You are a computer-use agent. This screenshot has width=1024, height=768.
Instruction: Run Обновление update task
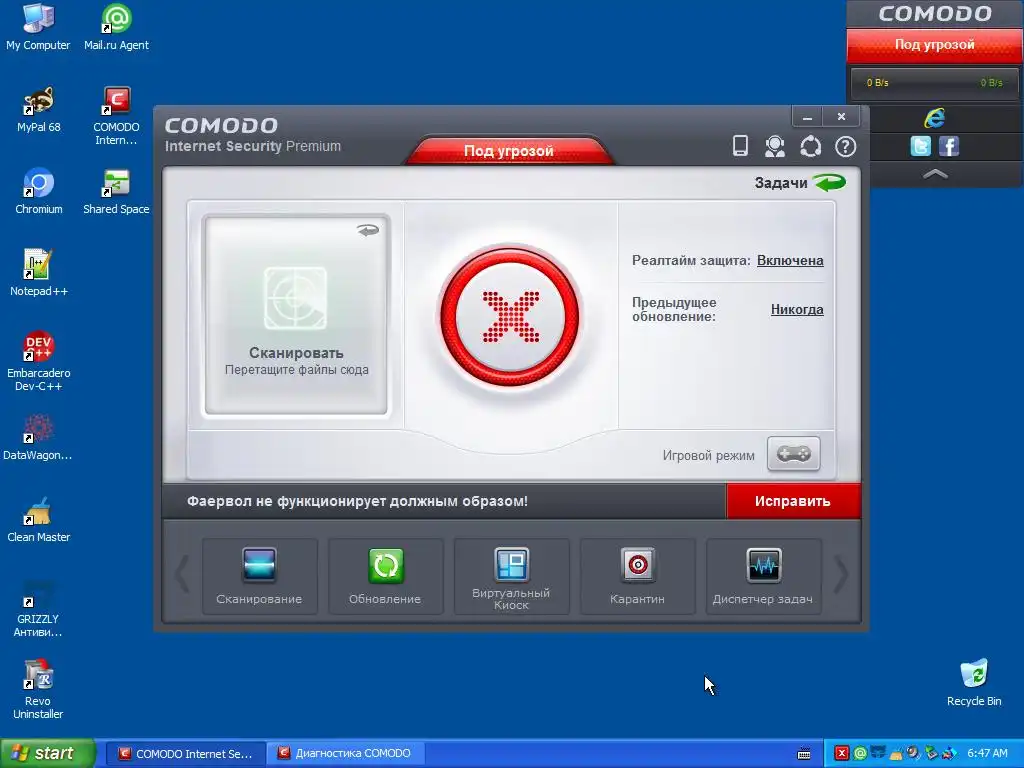(385, 576)
